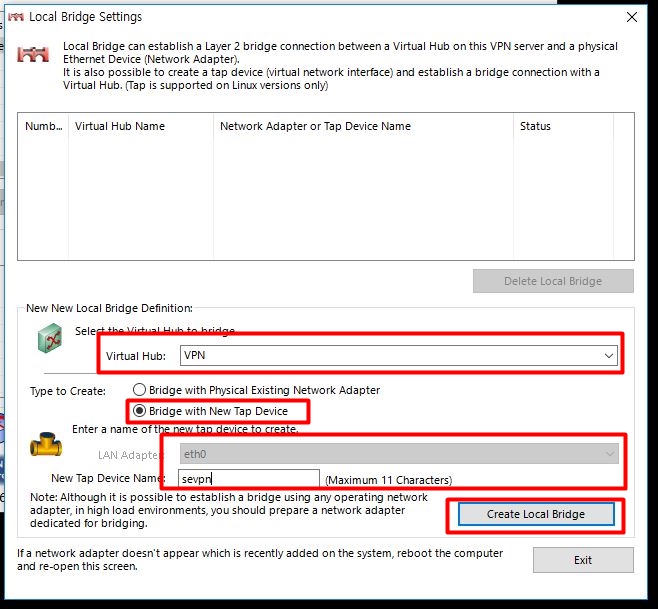The height and width of the screenshot is (609, 658).
Task: Click the 'Type to Create:' label
Action: pos(68,391)
